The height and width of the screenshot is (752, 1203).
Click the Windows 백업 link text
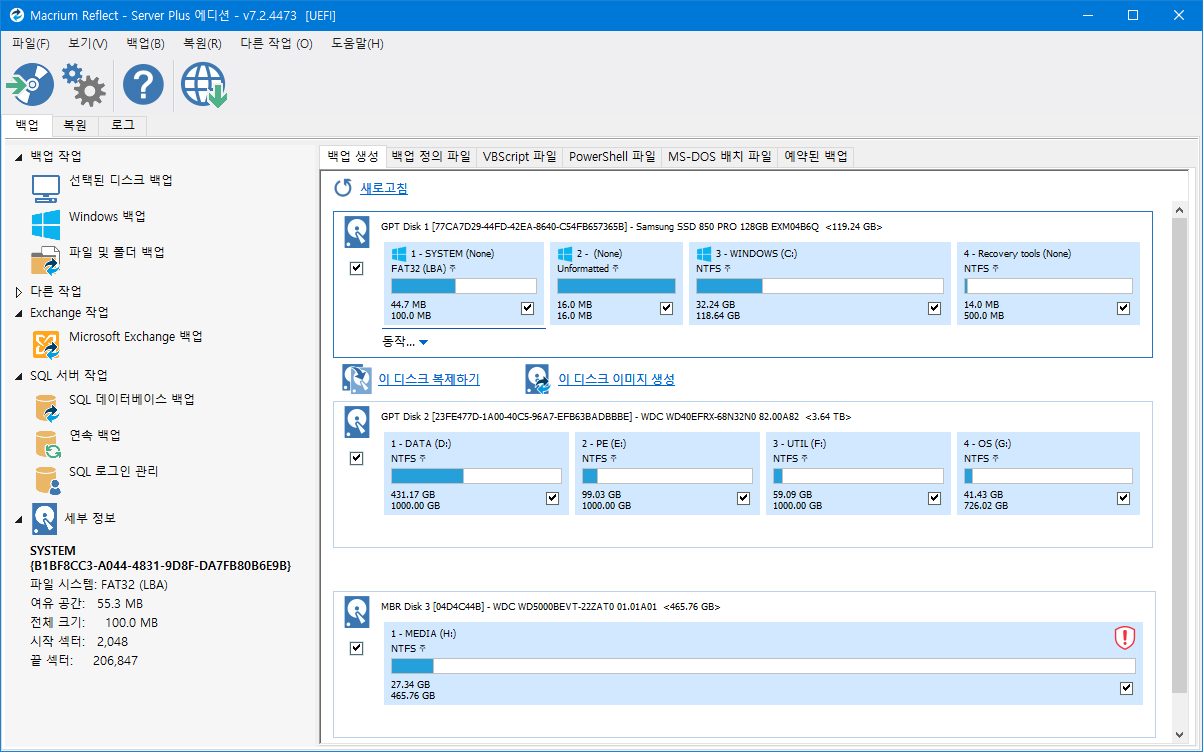107,216
